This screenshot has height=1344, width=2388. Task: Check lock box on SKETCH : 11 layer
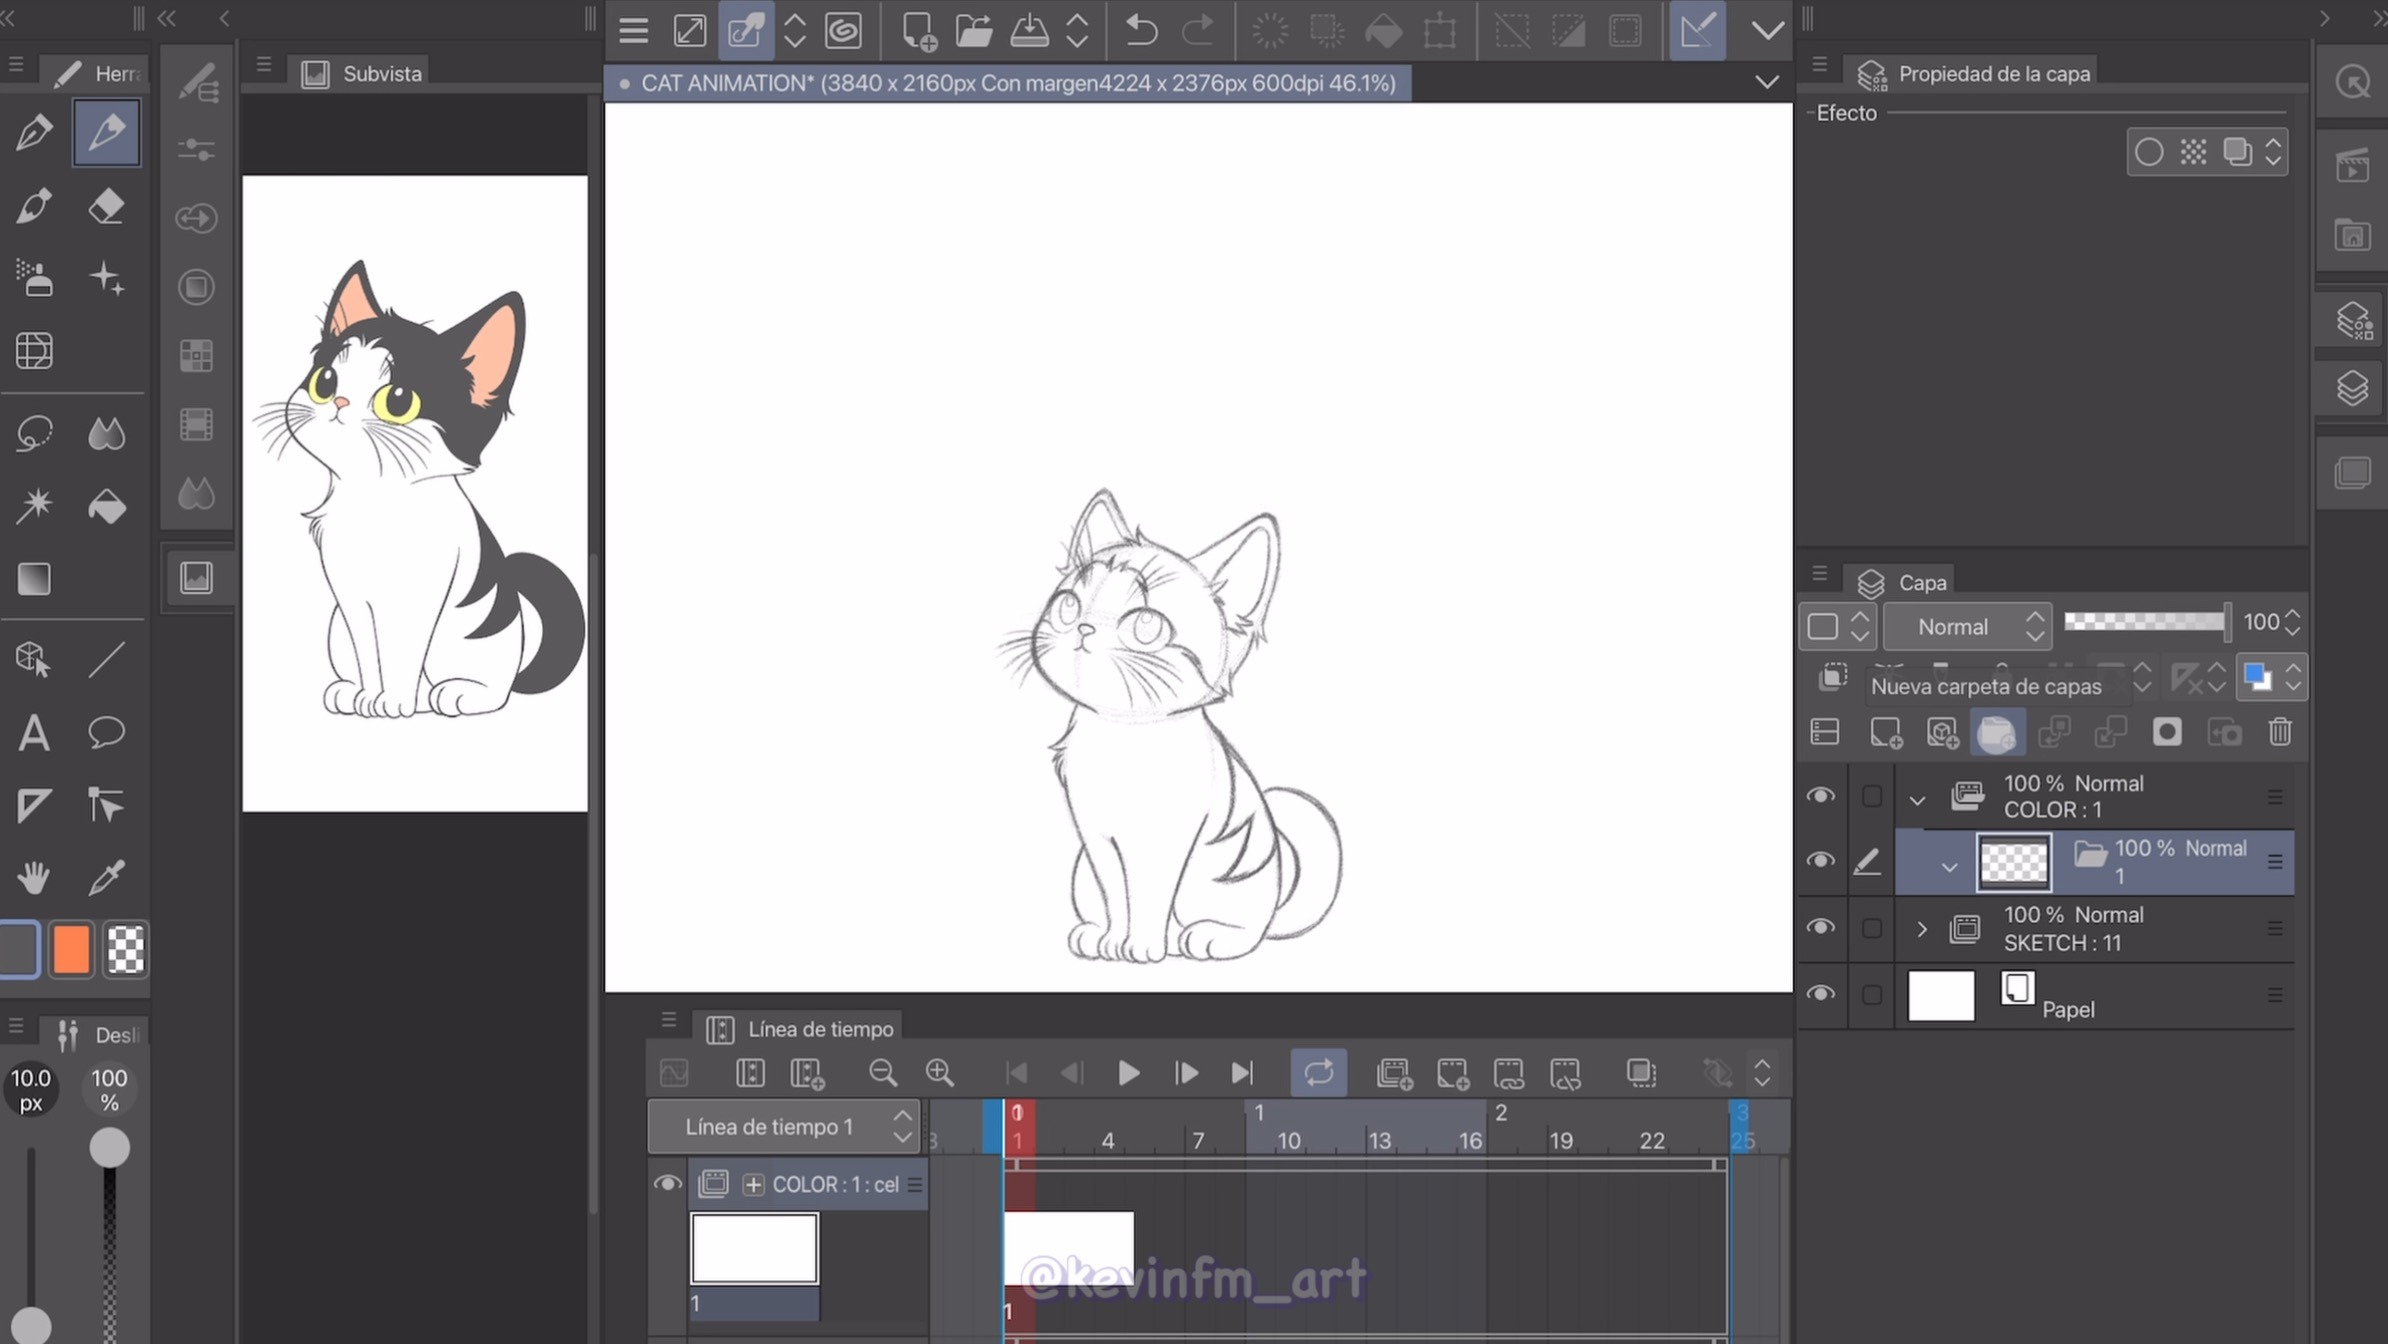pyautogui.click(x=1872, y=928)
